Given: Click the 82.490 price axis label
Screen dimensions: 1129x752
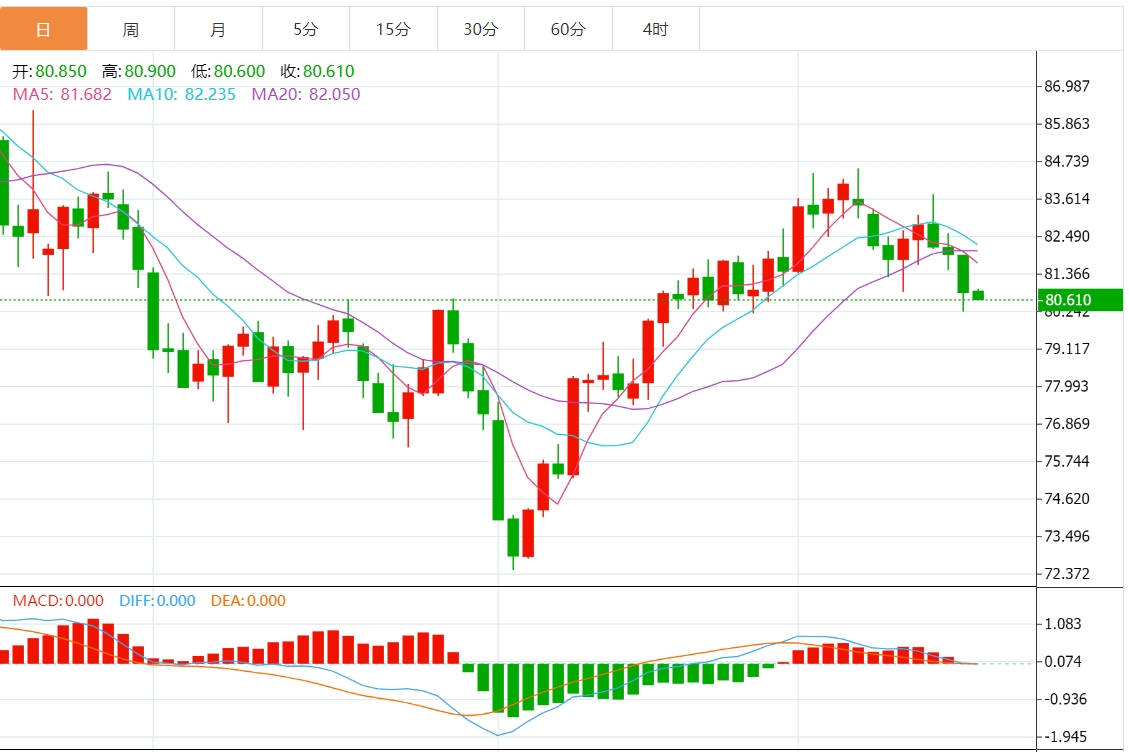Looking at the screenshot, I should [1067, 236].
